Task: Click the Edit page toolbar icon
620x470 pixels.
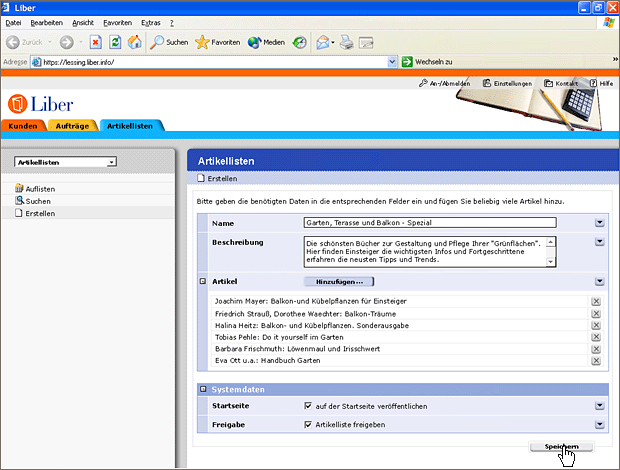Action: click(x=366, y=42)
